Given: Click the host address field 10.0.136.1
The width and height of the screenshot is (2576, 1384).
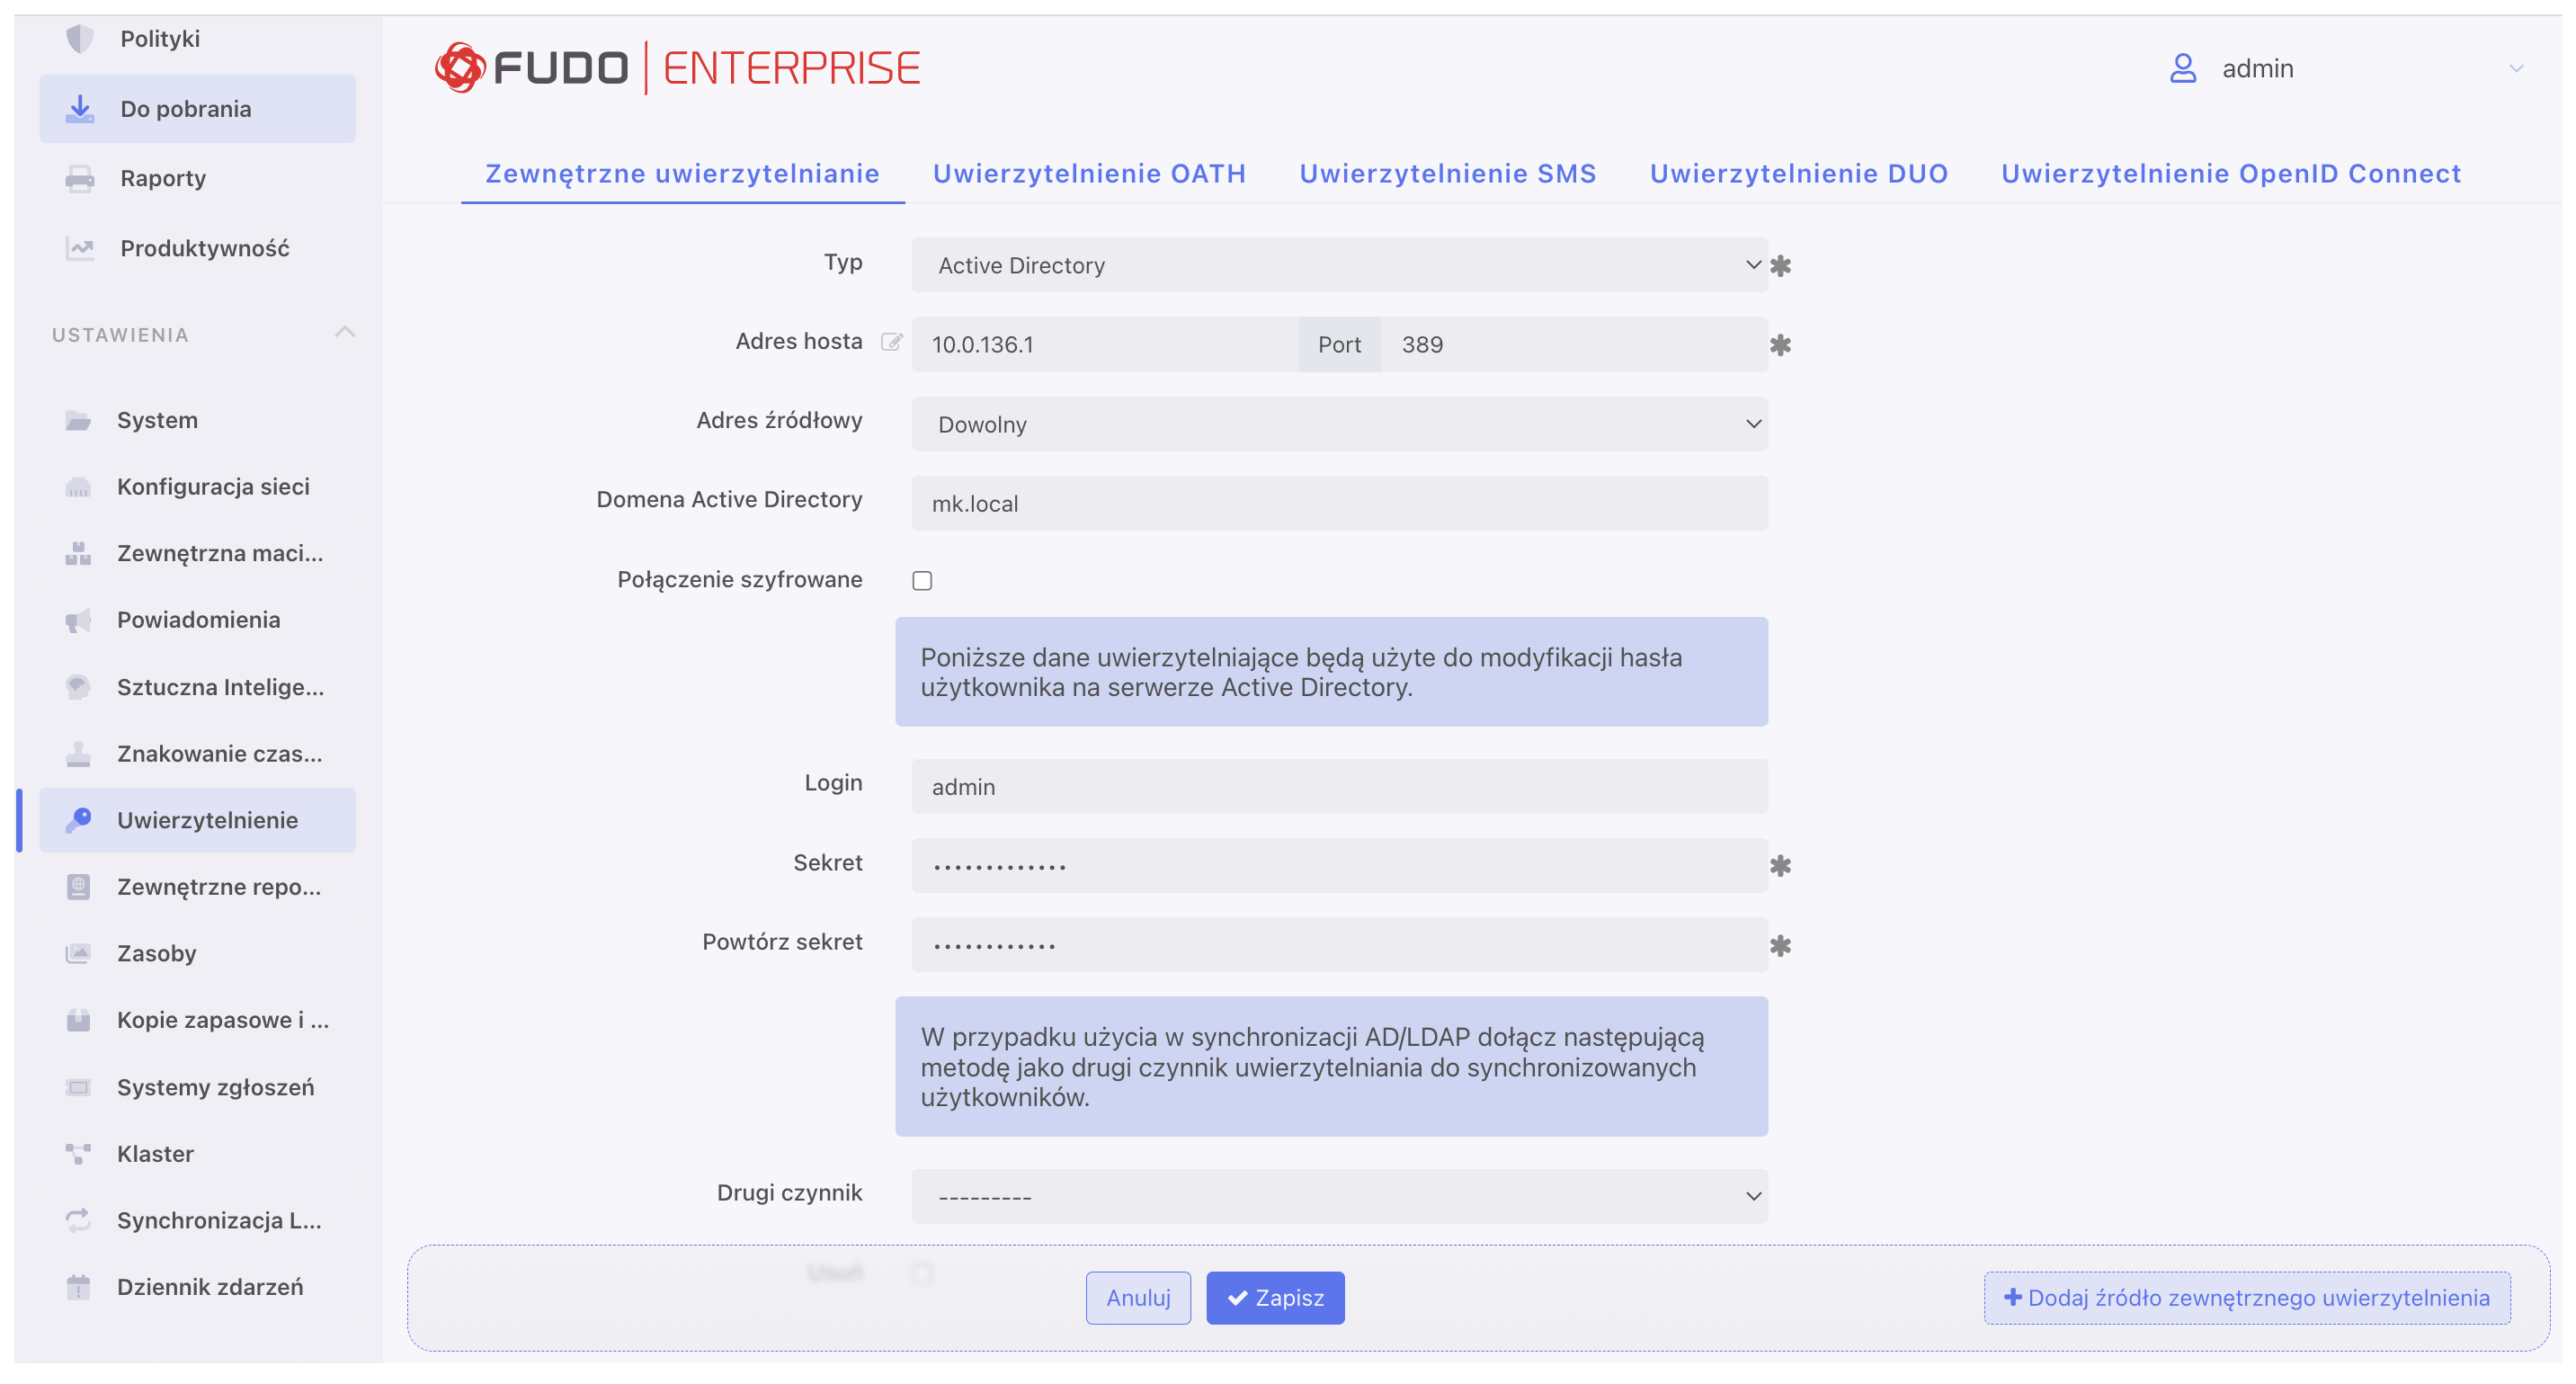Looking at the screenshot, I should tap(1105, 345).
